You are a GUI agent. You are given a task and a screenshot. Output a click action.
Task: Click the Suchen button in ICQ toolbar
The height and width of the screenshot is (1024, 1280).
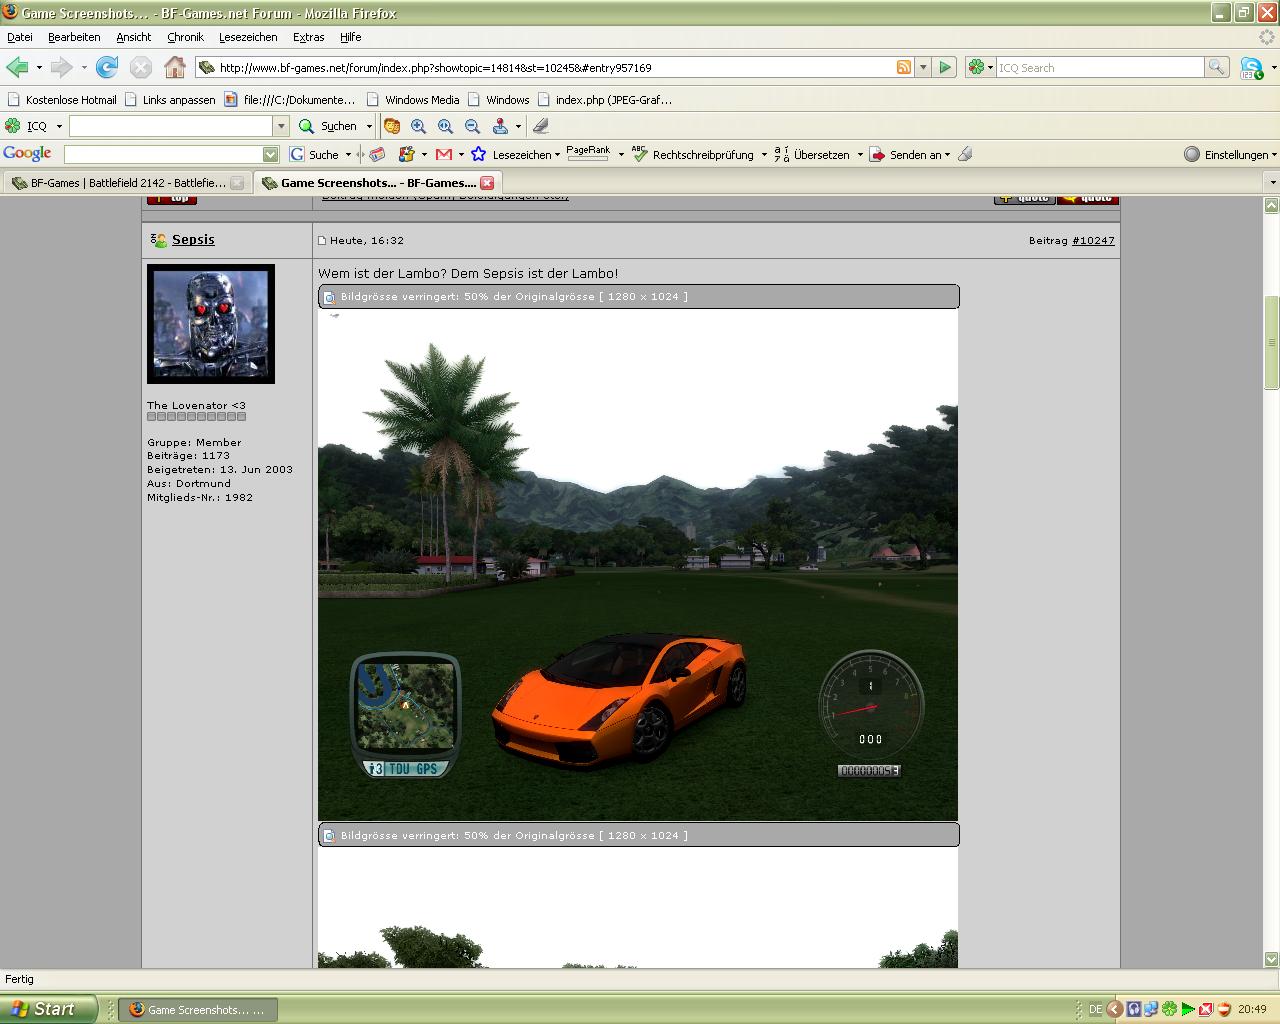330,126
